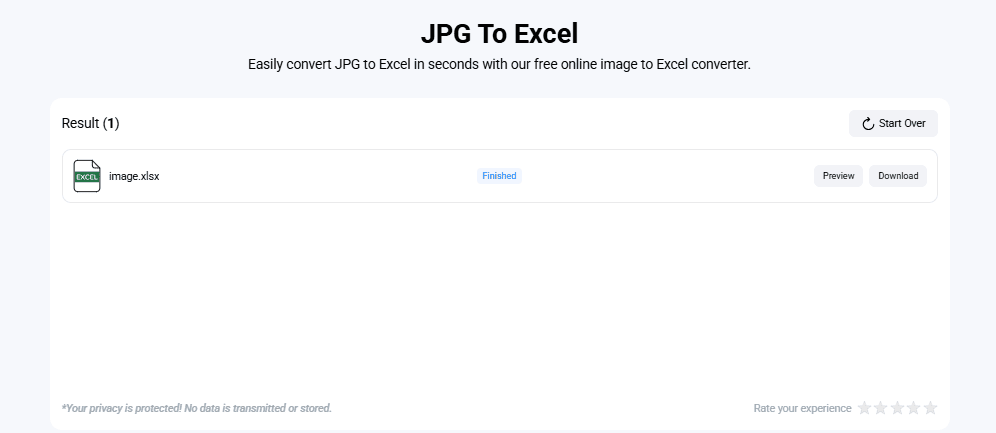This screenshot has height=433, width=996.
Task: Click the Finished status badge
Action: [x=499, y=176]
